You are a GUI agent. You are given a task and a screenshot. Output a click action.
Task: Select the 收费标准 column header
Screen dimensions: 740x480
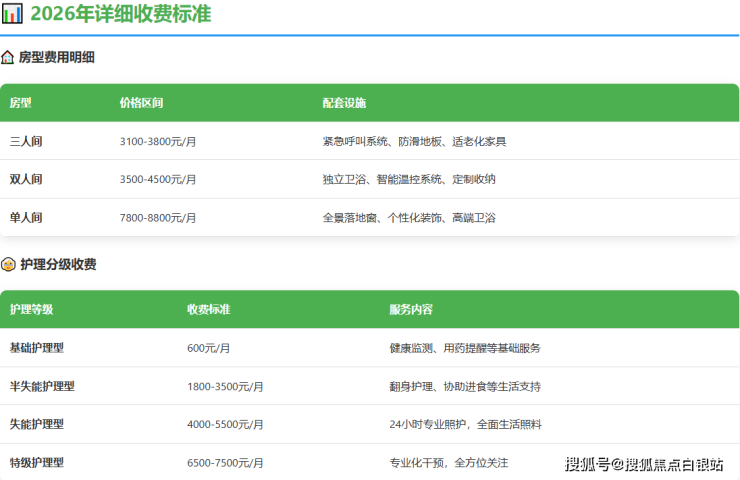coord(208,310)
